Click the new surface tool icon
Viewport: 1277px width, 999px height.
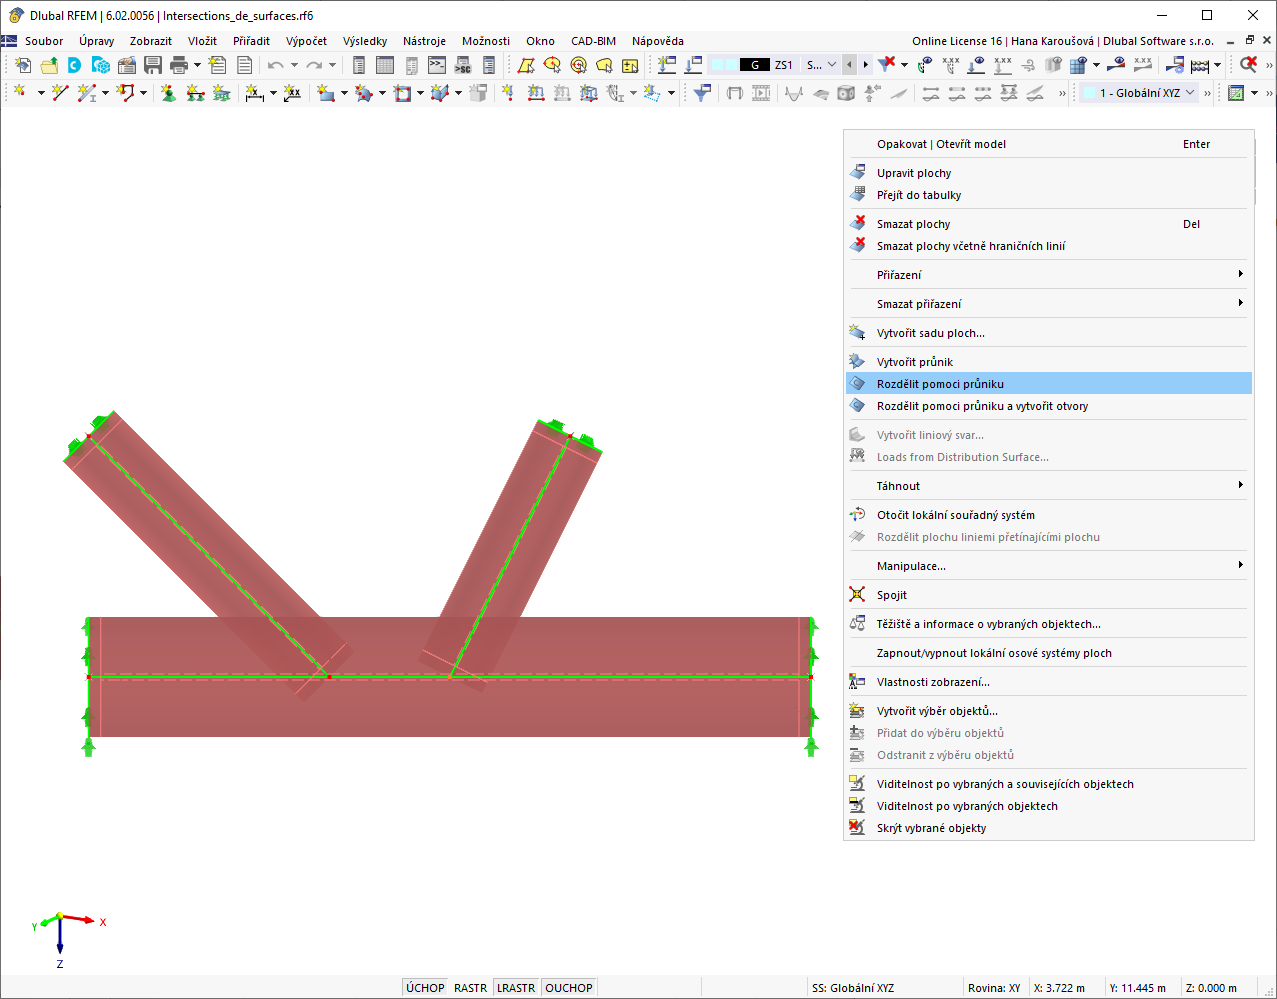pyautogui.click(x=326, y=93)
